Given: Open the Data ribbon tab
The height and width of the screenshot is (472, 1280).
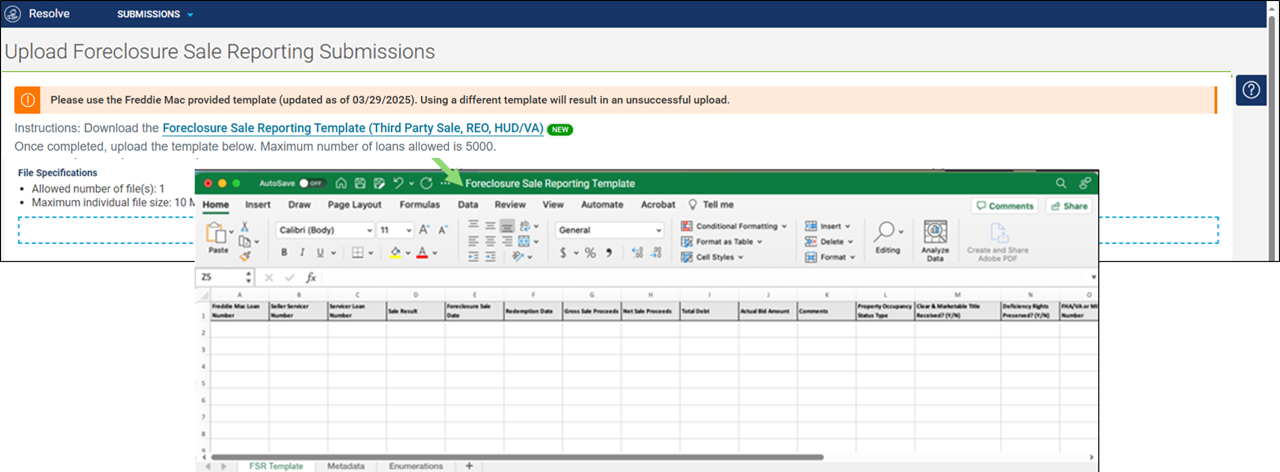Looking at the screenshot, I should (x=468, y=205).
